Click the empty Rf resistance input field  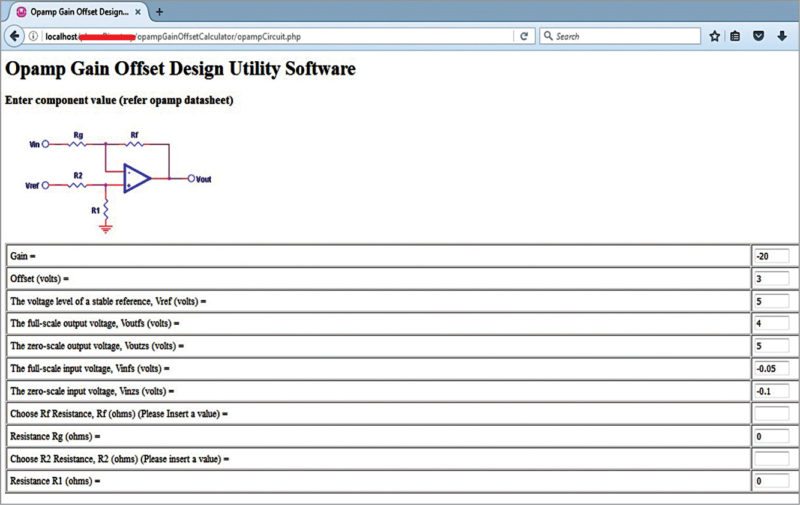[771, 413]
